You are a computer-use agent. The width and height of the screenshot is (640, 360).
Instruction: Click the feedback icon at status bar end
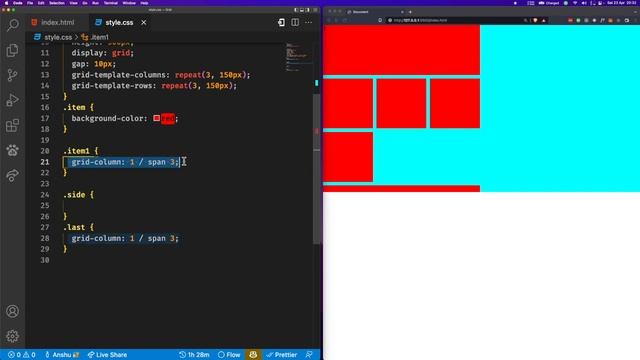309,355
